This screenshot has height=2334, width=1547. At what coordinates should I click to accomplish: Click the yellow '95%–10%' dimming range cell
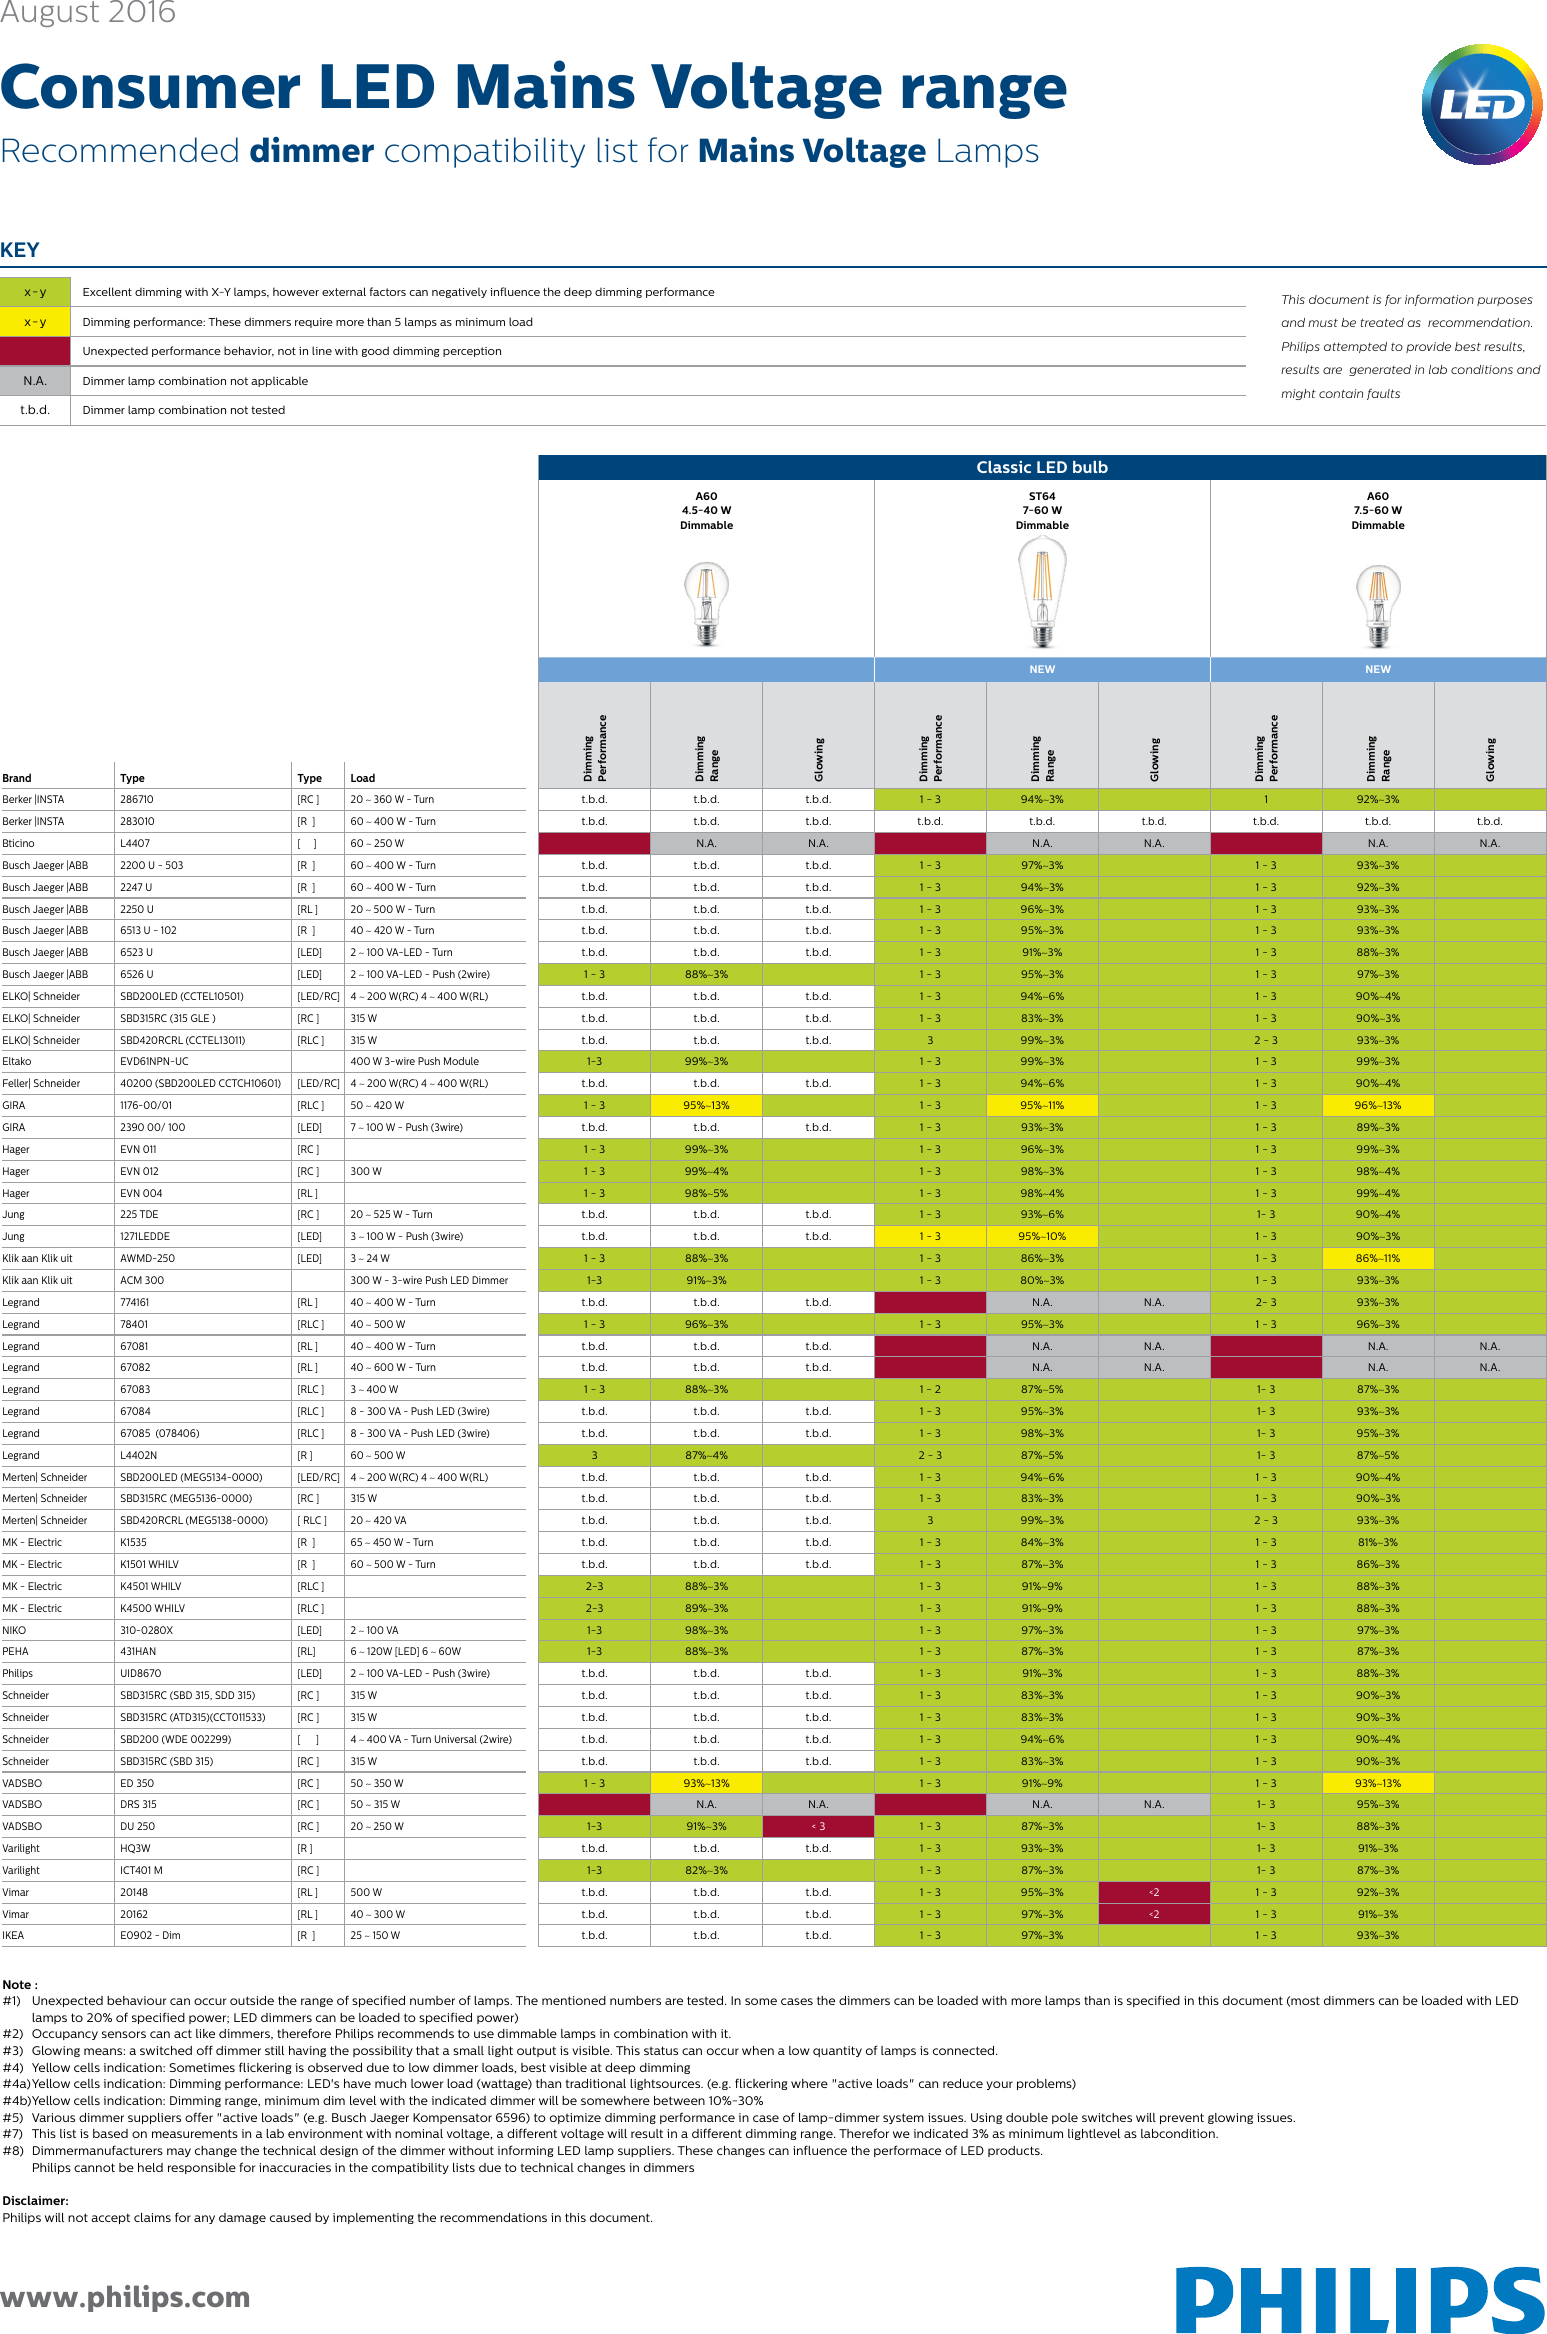point(1042,1236)
